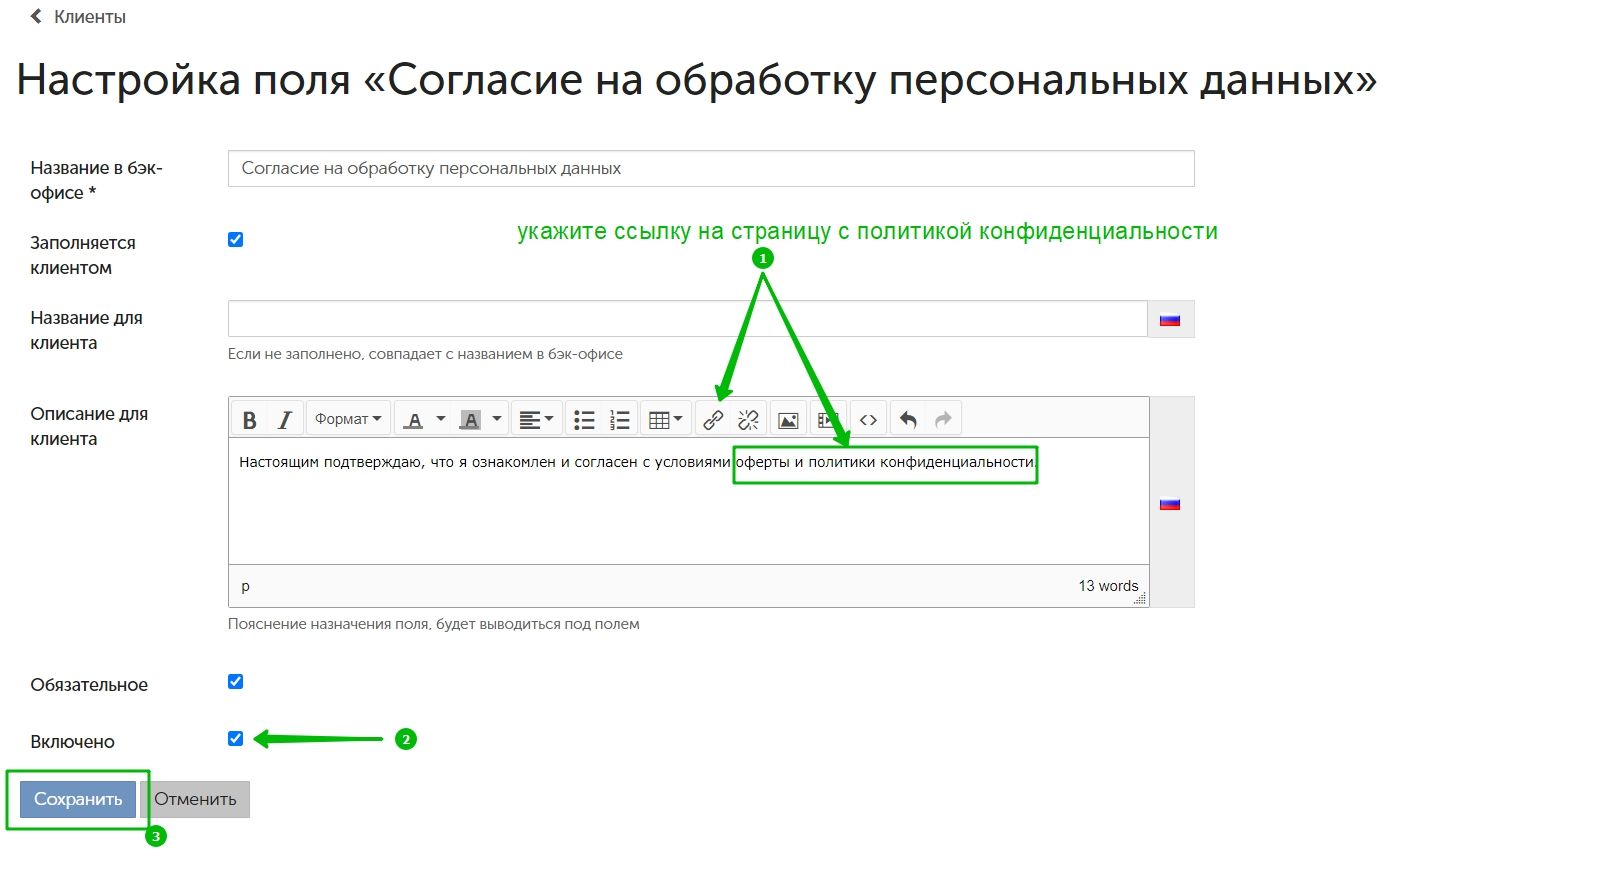Click the Описание для клиента label
The width and height of the screenshot is (1605, 869).
tap(89, 426)
